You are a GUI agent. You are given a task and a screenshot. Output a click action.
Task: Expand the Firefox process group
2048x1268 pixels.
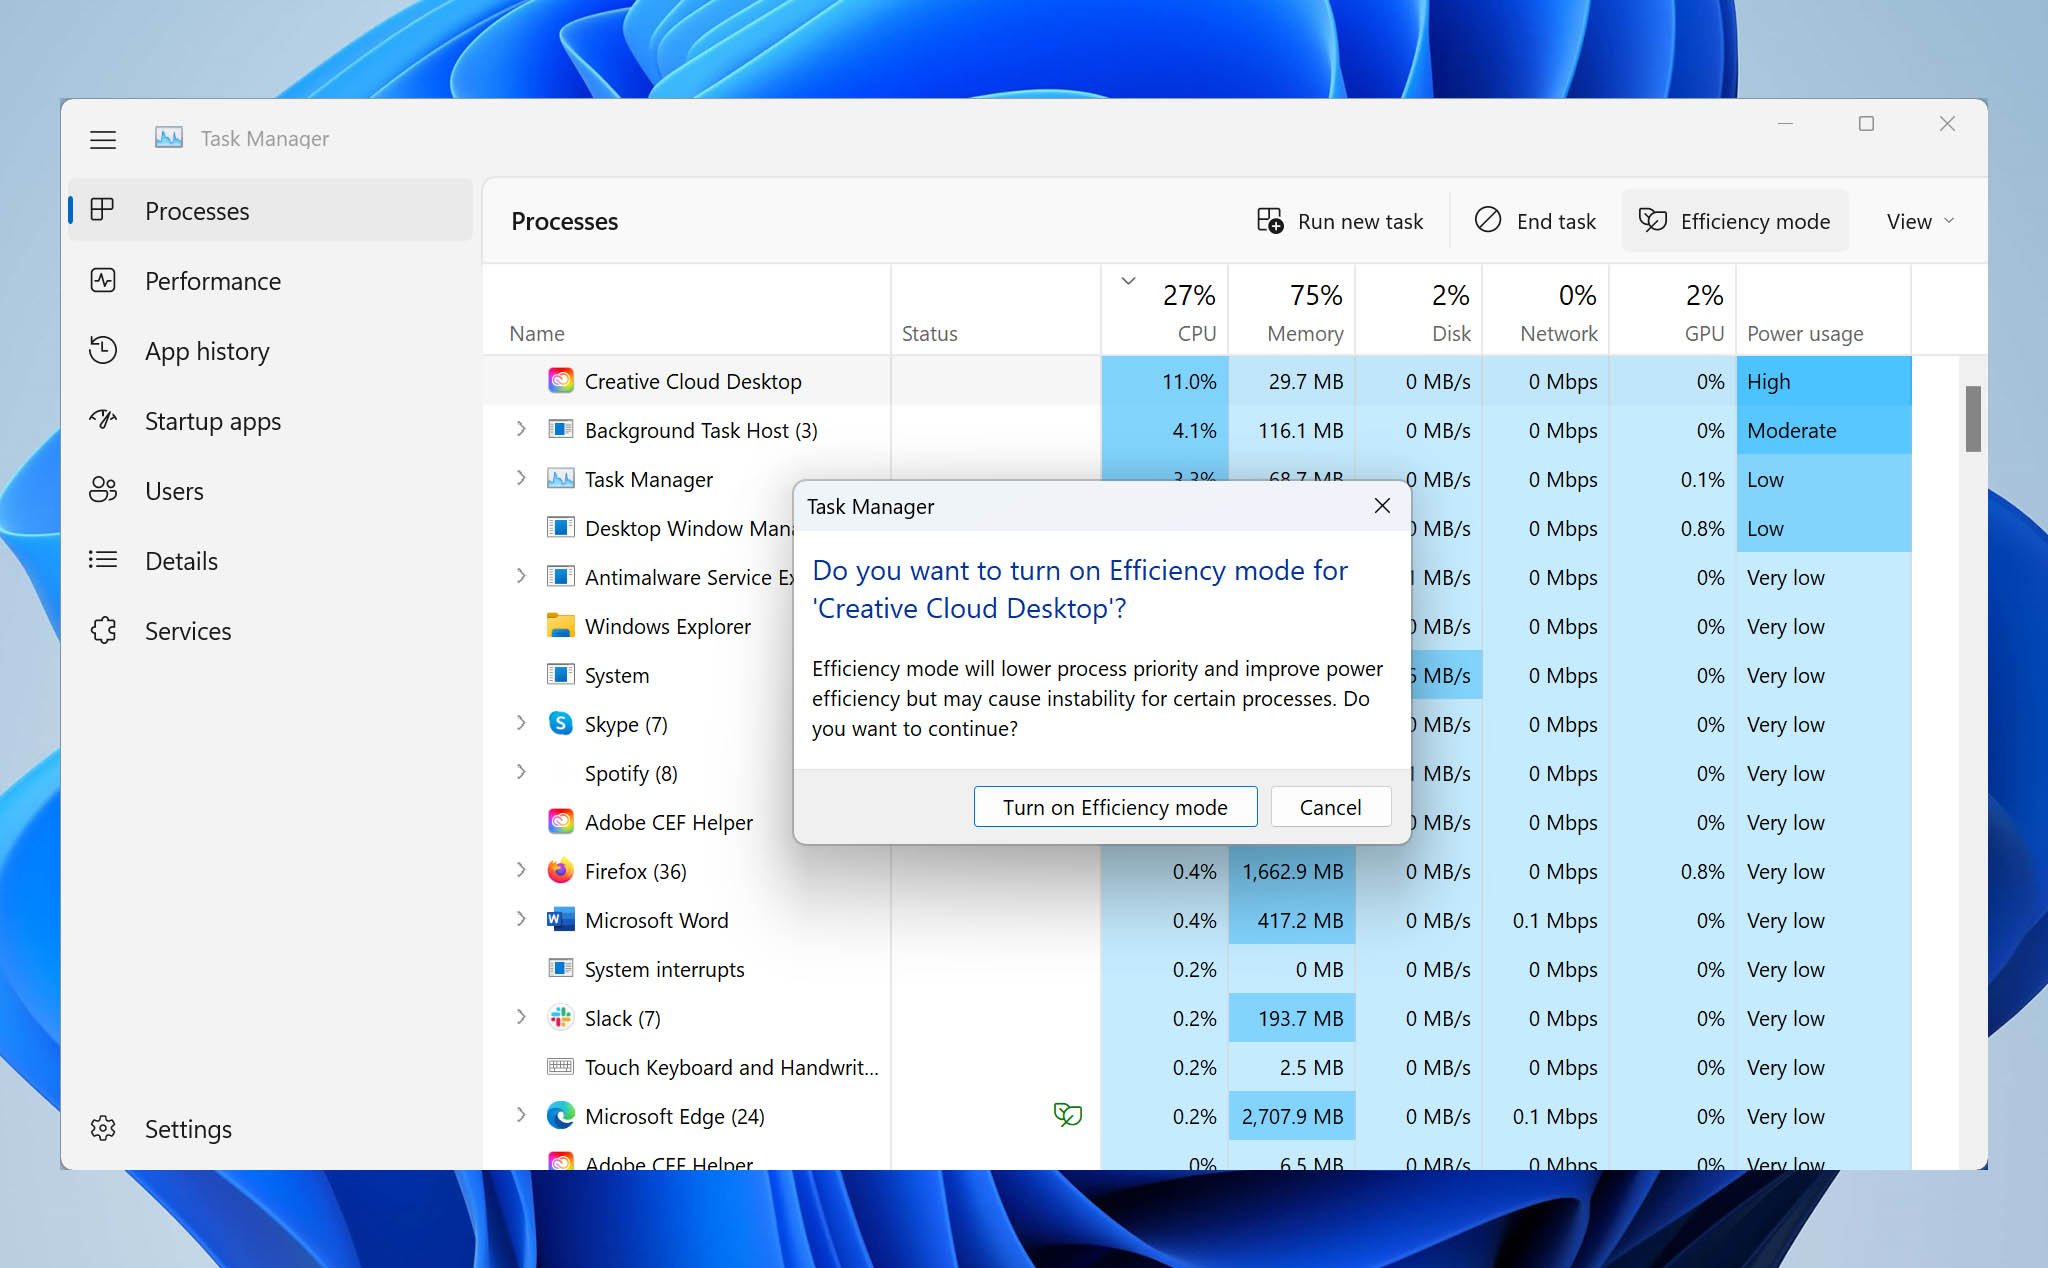click(521, 871)
